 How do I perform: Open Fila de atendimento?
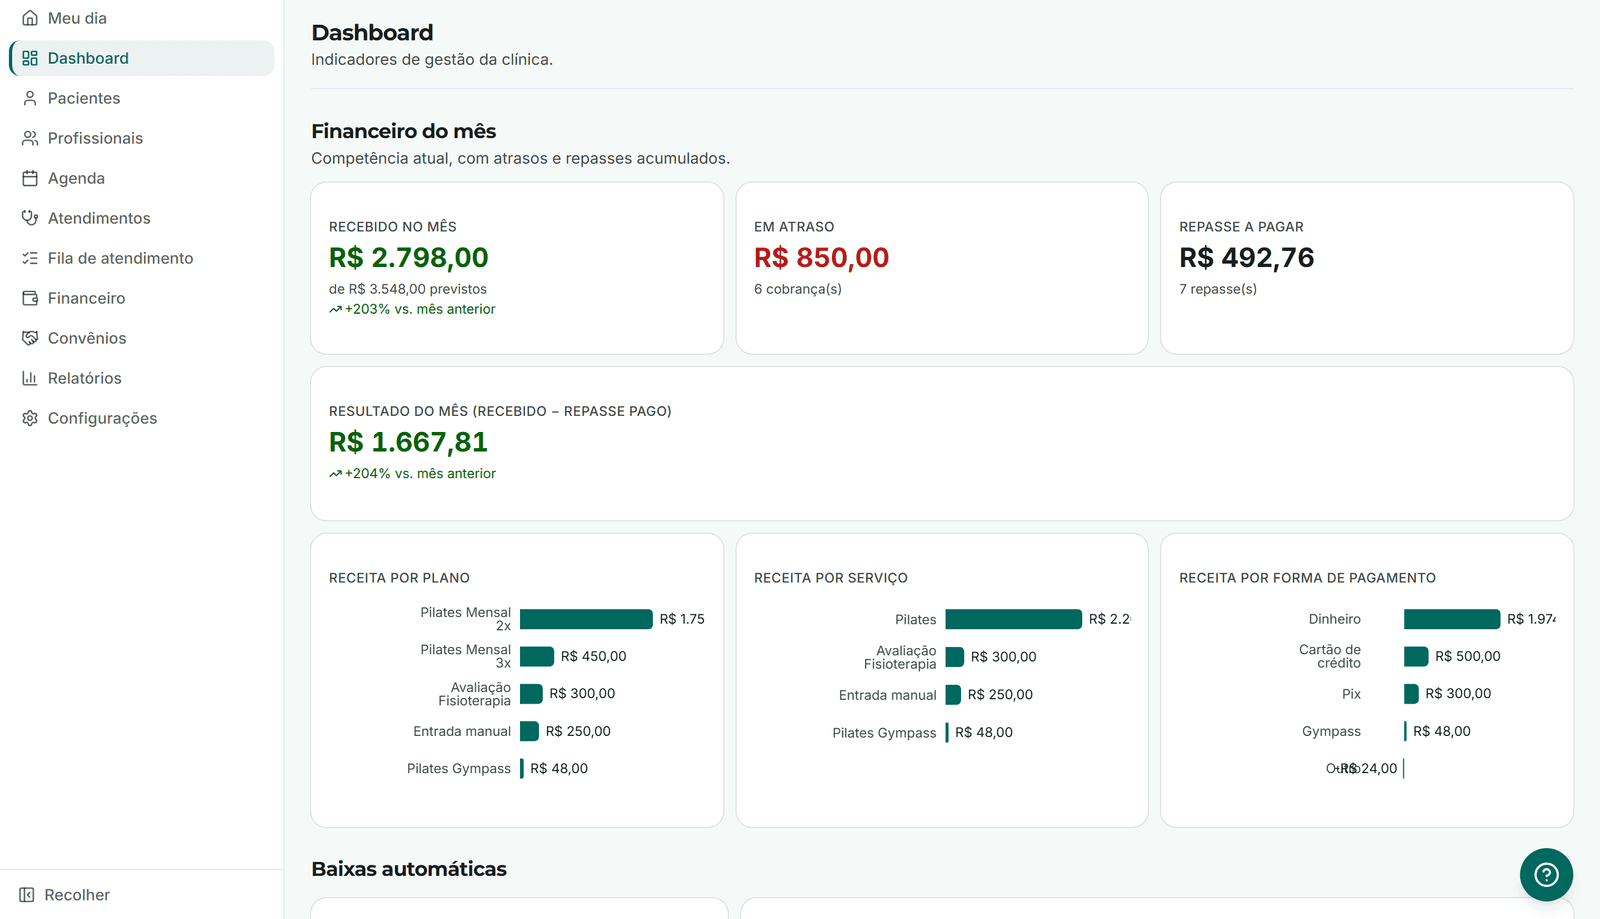[142, 258]
